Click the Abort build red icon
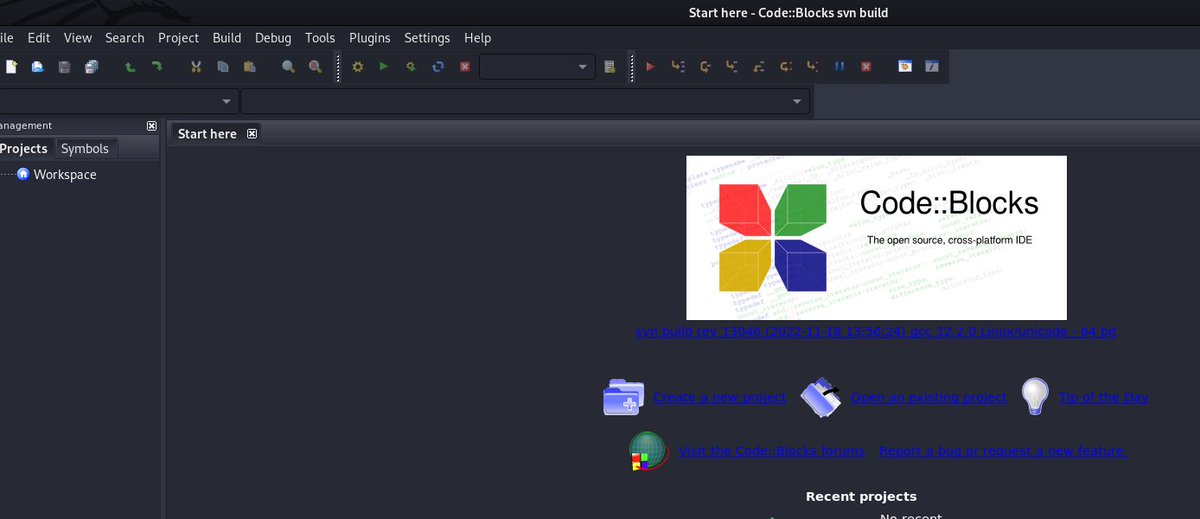 465,67
